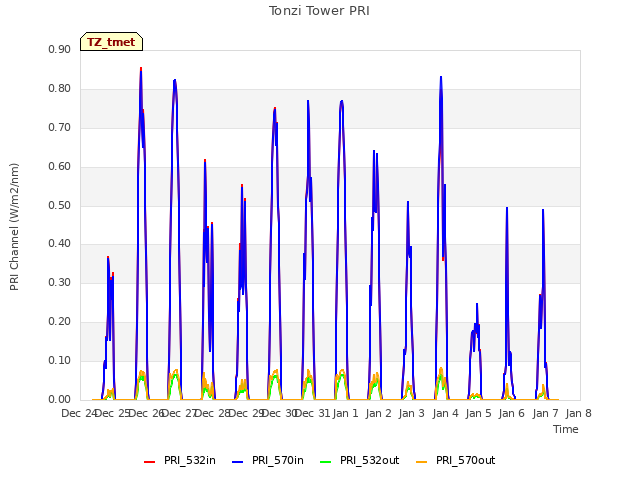The height and width of the screenshot is (480, 640).
Task: Click the 0.20 y-axis tick label
Action: point(60,322)
